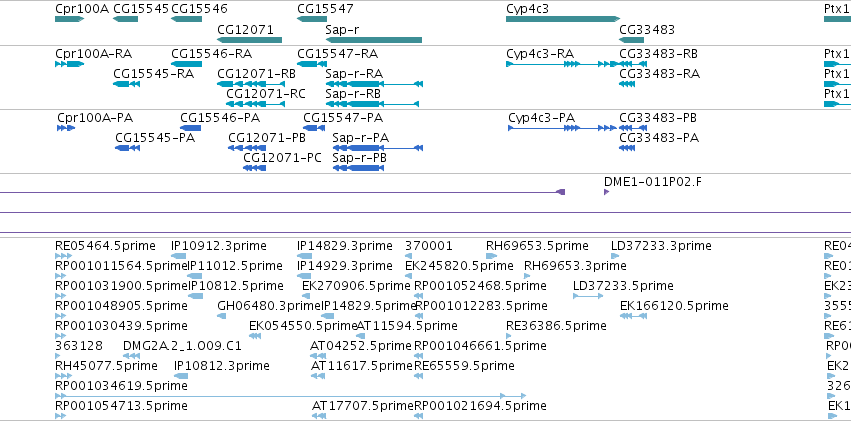Screen dimensions: 851x421
Task: Click EST RH45077.5prime
Action: click(x=63, y=376)
